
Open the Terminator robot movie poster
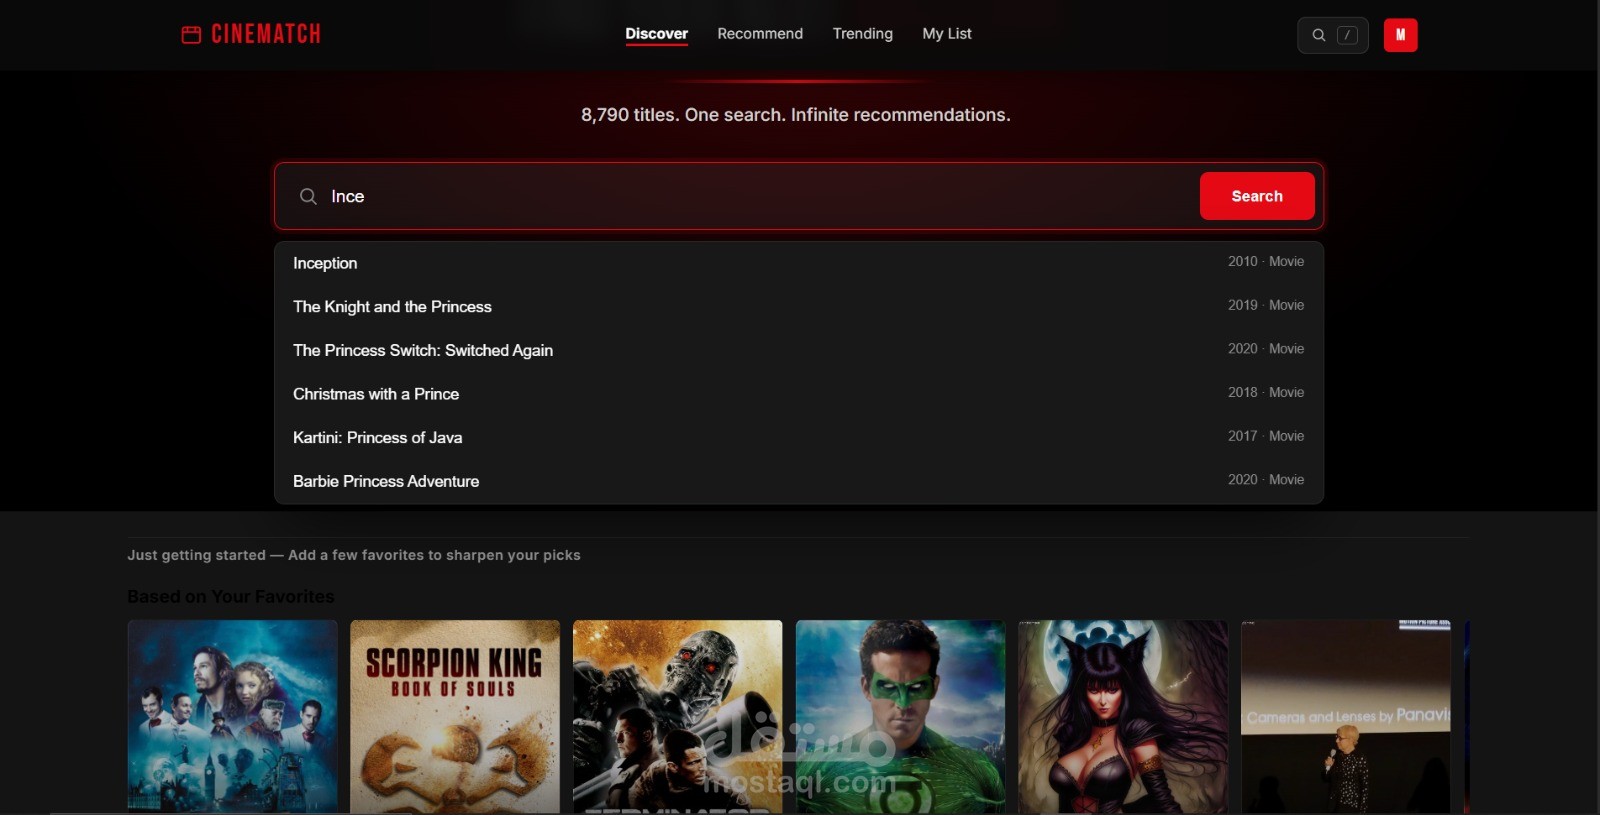678,716
